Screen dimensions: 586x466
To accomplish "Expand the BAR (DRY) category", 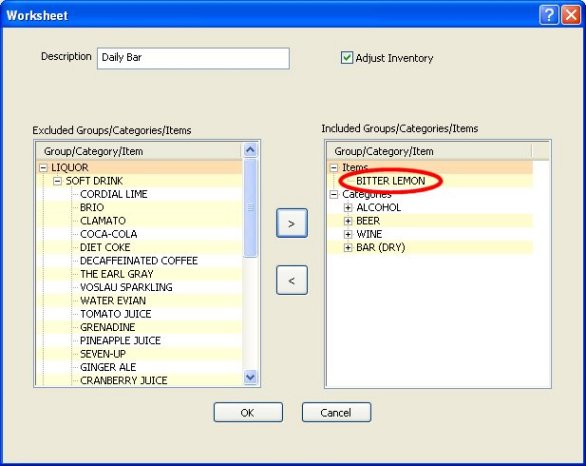I will (348, 248).
